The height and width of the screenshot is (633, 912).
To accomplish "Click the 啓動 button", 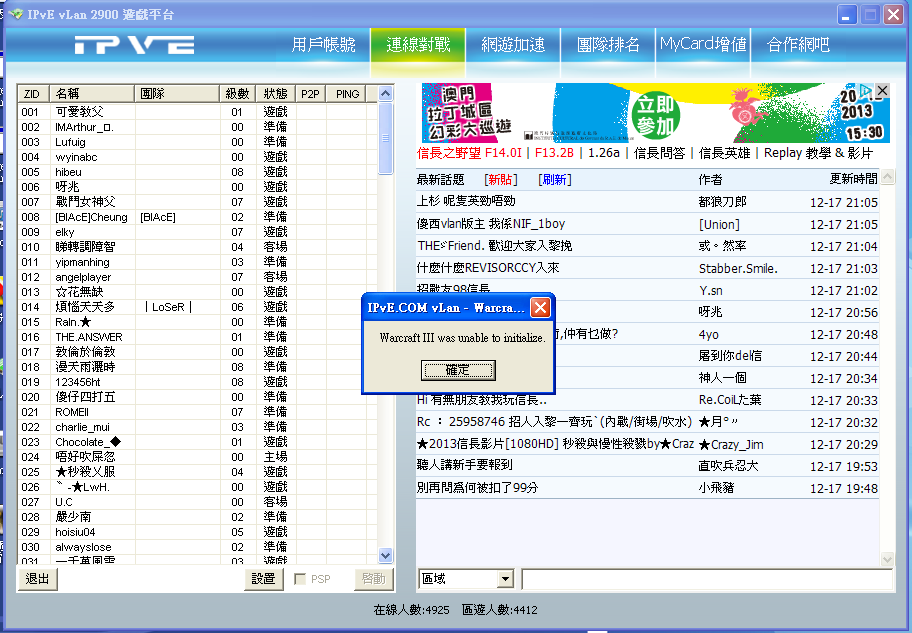I will tap(373, 578).
